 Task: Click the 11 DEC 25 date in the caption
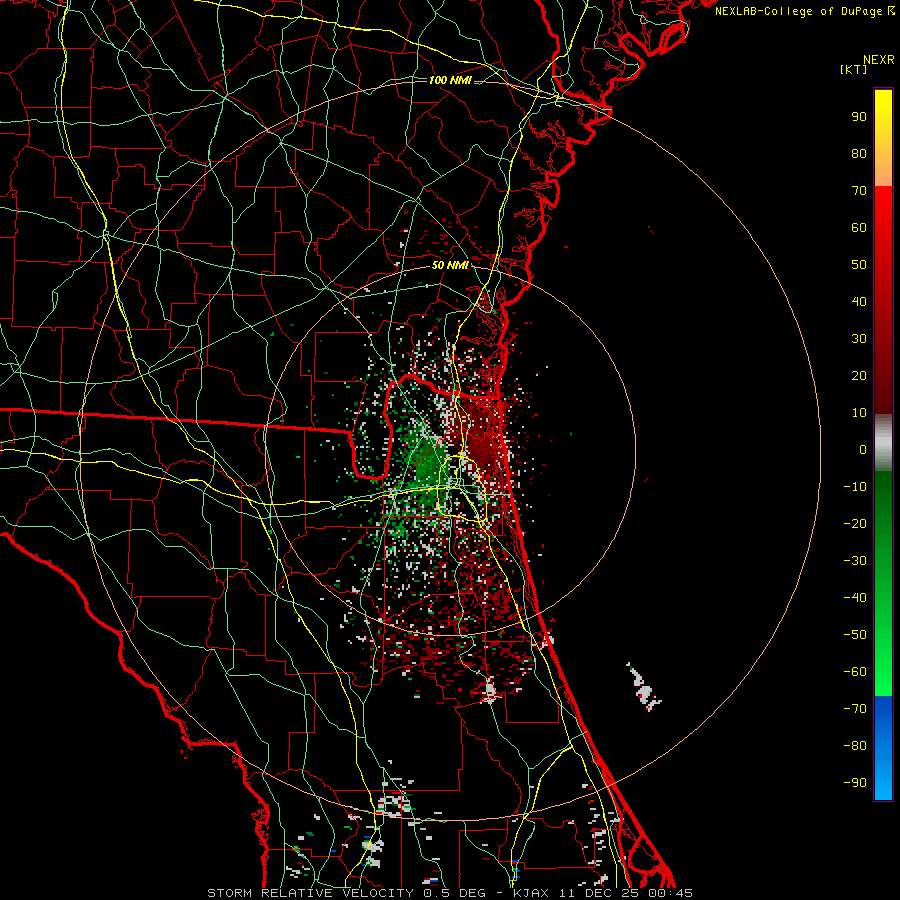tap(597, 893)
